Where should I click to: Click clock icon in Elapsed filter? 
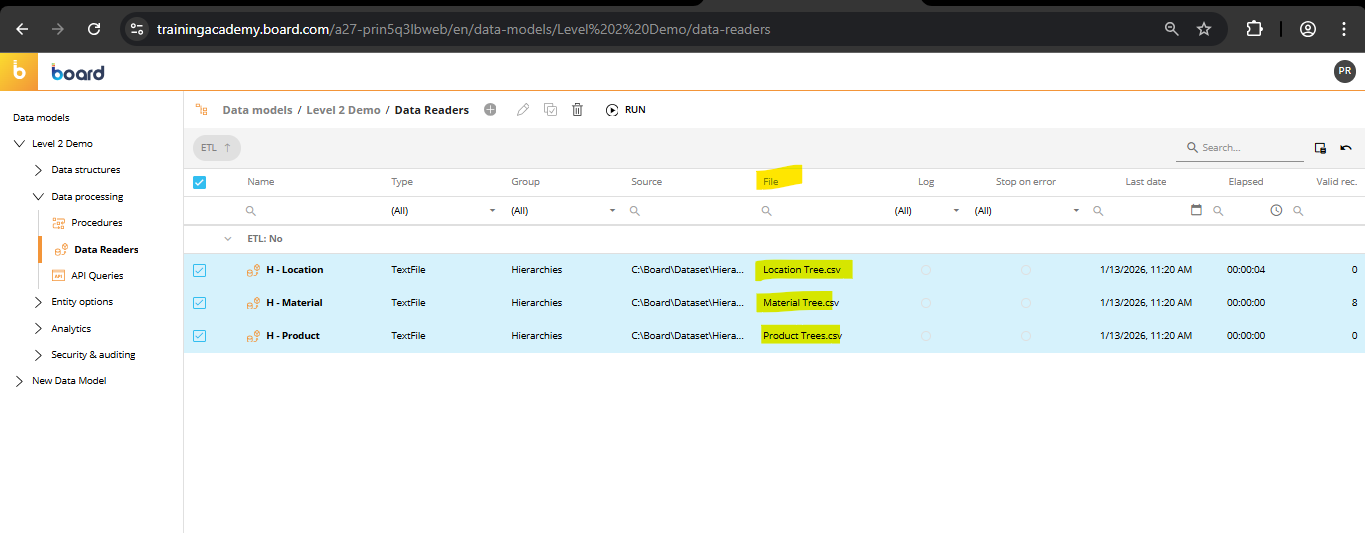(1276, 210)
